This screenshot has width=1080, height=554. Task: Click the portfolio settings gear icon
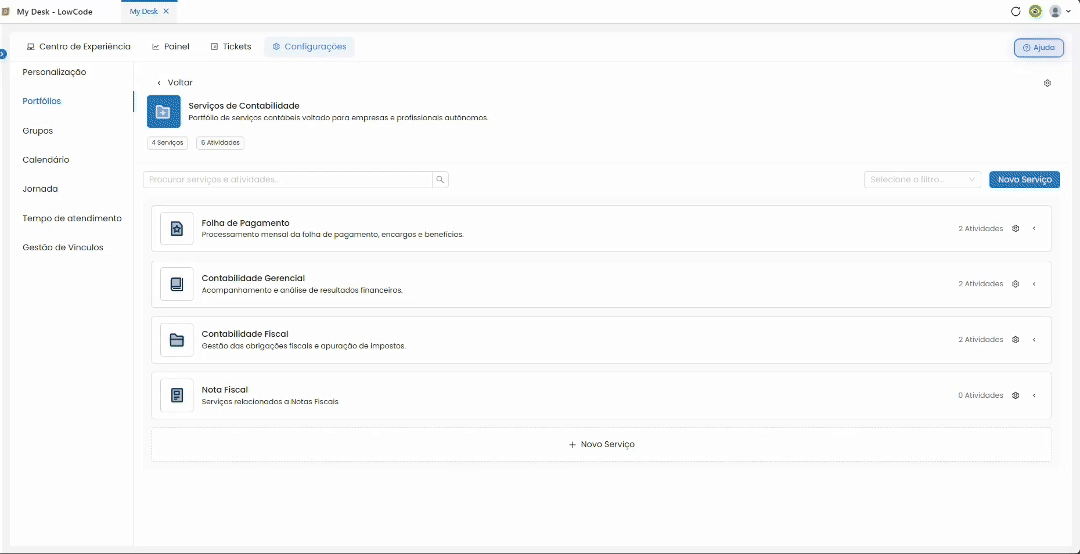pyautogui.click(x=1048, y=83)
